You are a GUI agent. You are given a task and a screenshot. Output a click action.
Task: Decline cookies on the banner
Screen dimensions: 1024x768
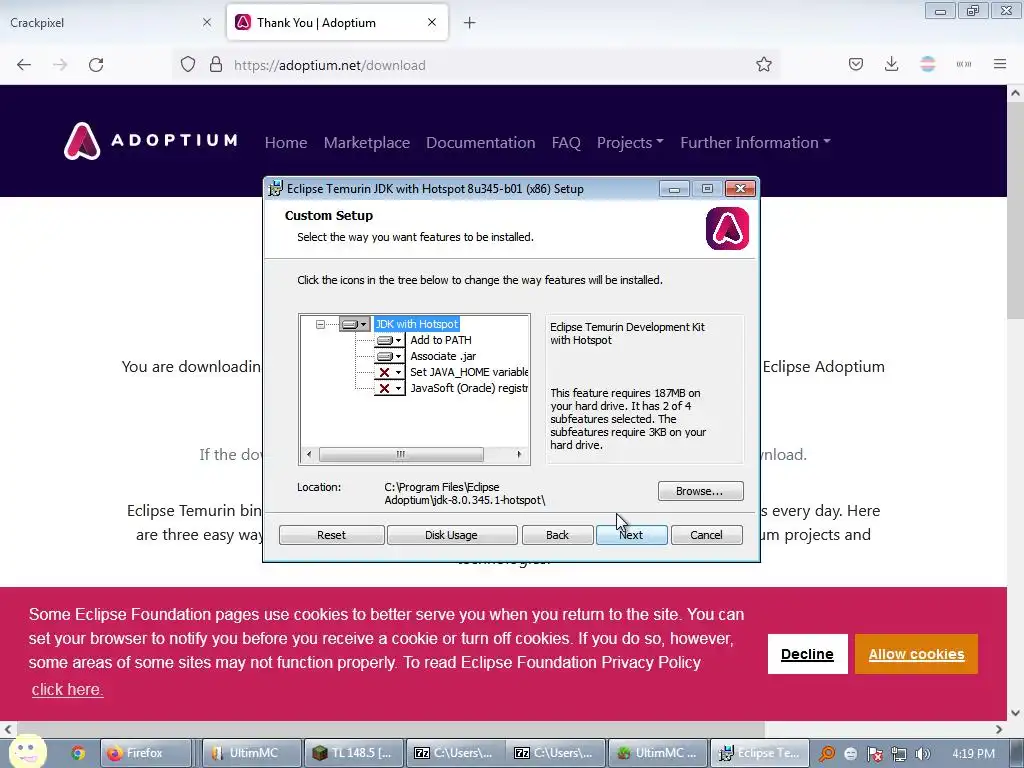[807, 654]
